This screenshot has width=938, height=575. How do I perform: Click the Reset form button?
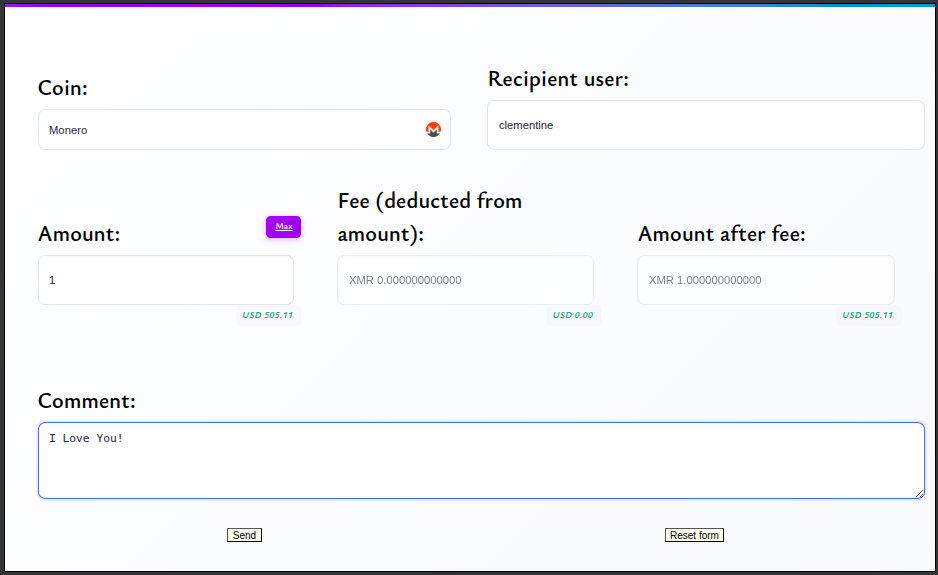point(693,535)
